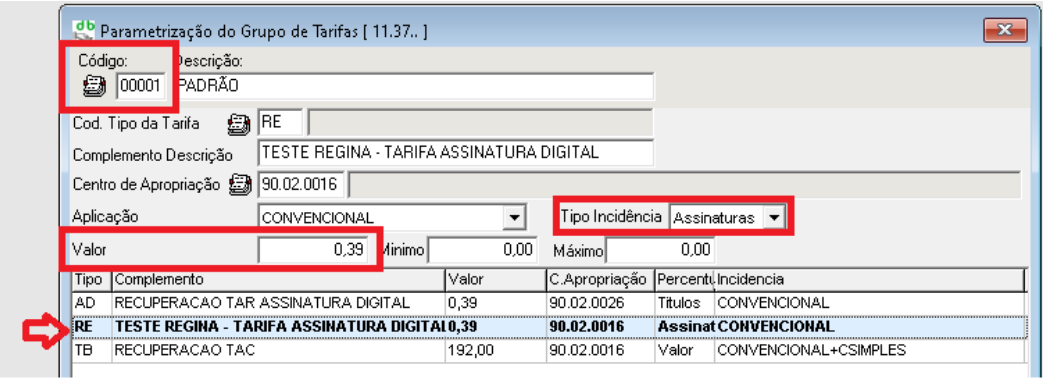The image size is (1045, 378).
Task: Click Titulos cell in the AD row
Action: pos(685,303)
